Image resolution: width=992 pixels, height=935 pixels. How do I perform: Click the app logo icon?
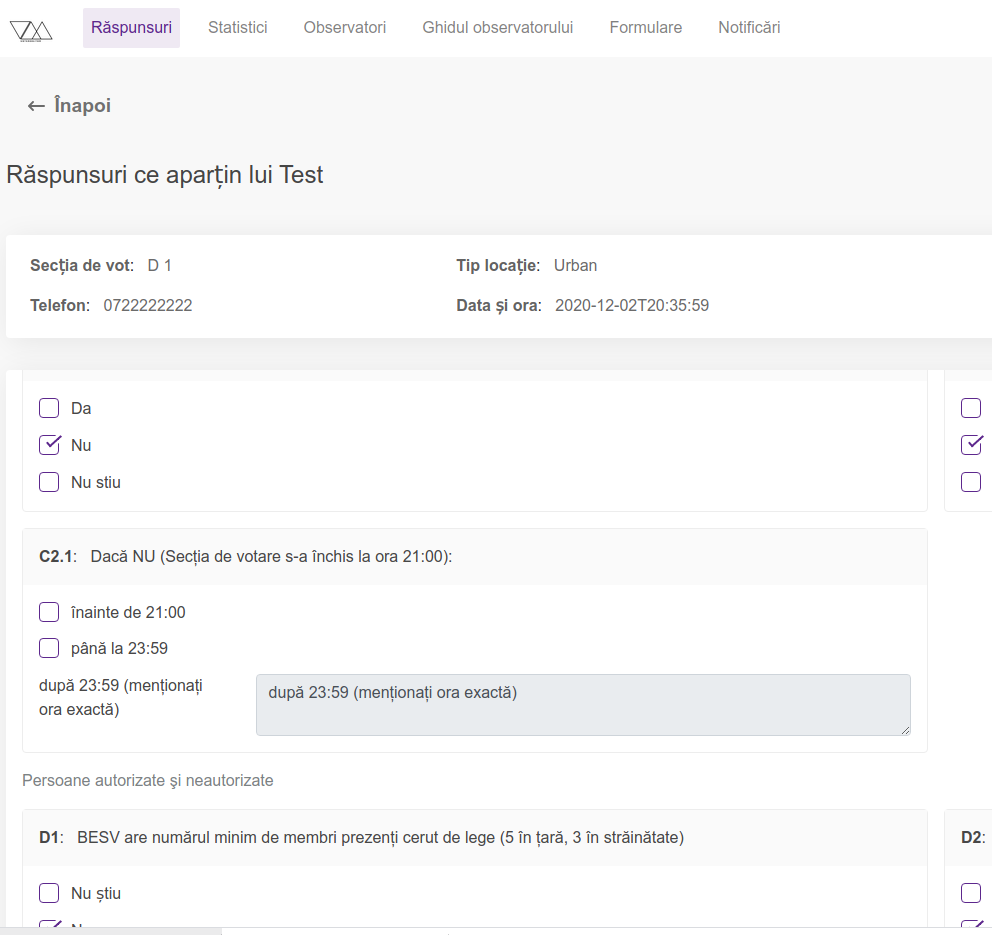(x=30, y=28)
